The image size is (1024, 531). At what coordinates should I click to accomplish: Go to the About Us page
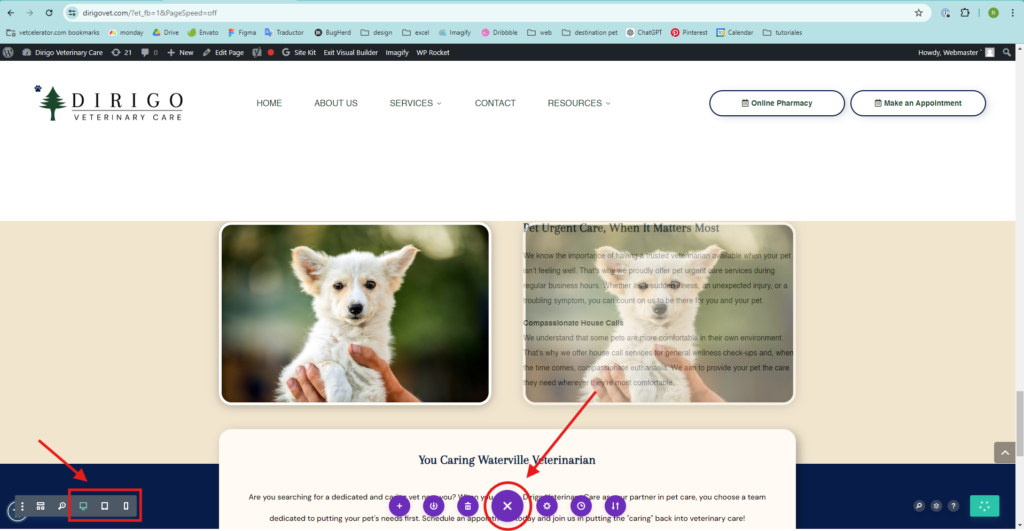(335, 103)
